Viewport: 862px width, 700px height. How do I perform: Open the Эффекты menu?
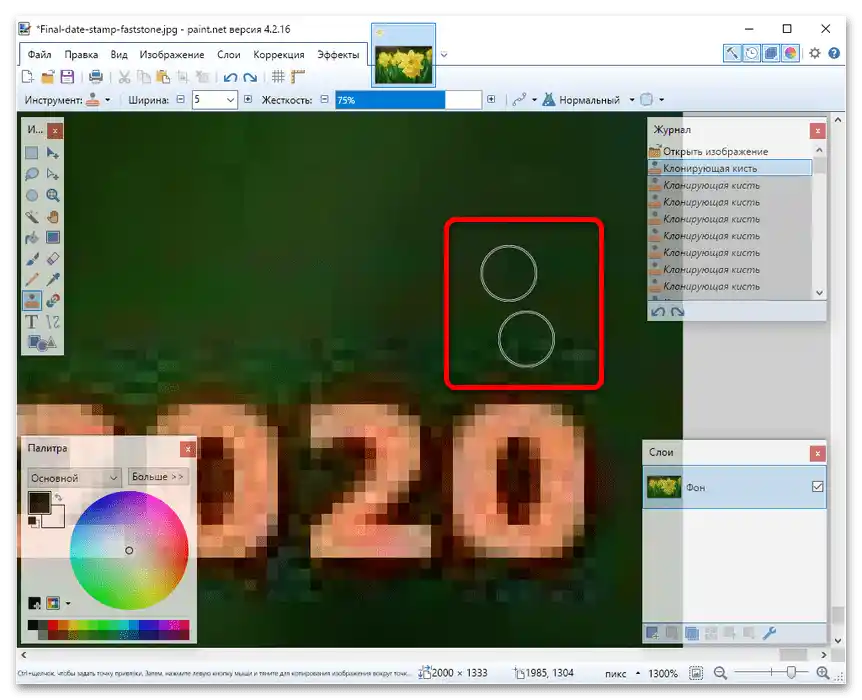coord(338,55)
